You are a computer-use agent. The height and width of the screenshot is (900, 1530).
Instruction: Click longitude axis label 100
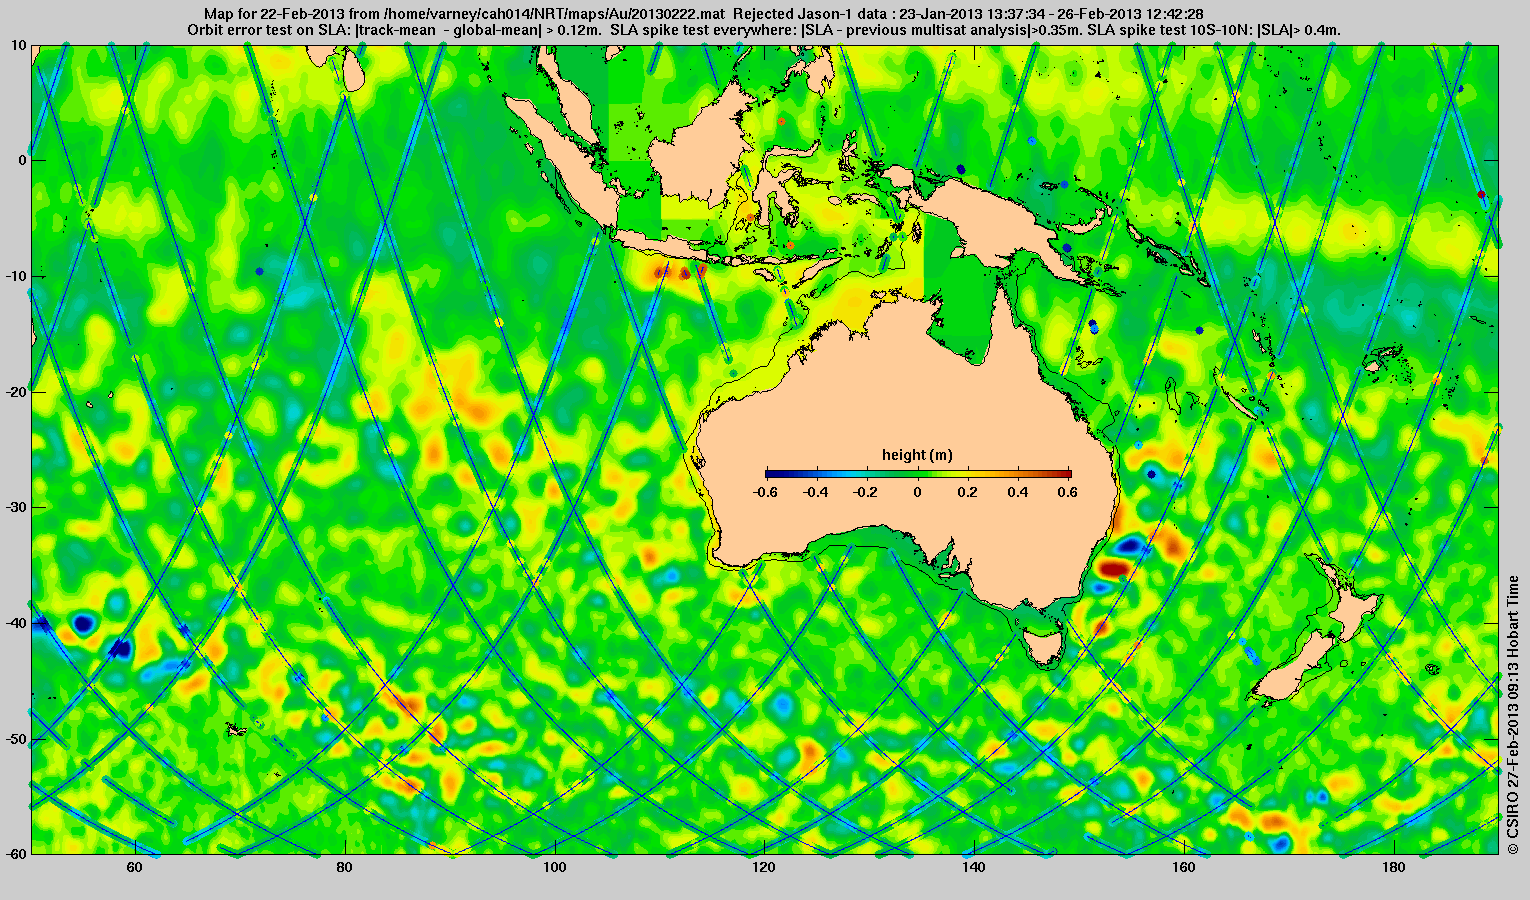coord(553,868)
